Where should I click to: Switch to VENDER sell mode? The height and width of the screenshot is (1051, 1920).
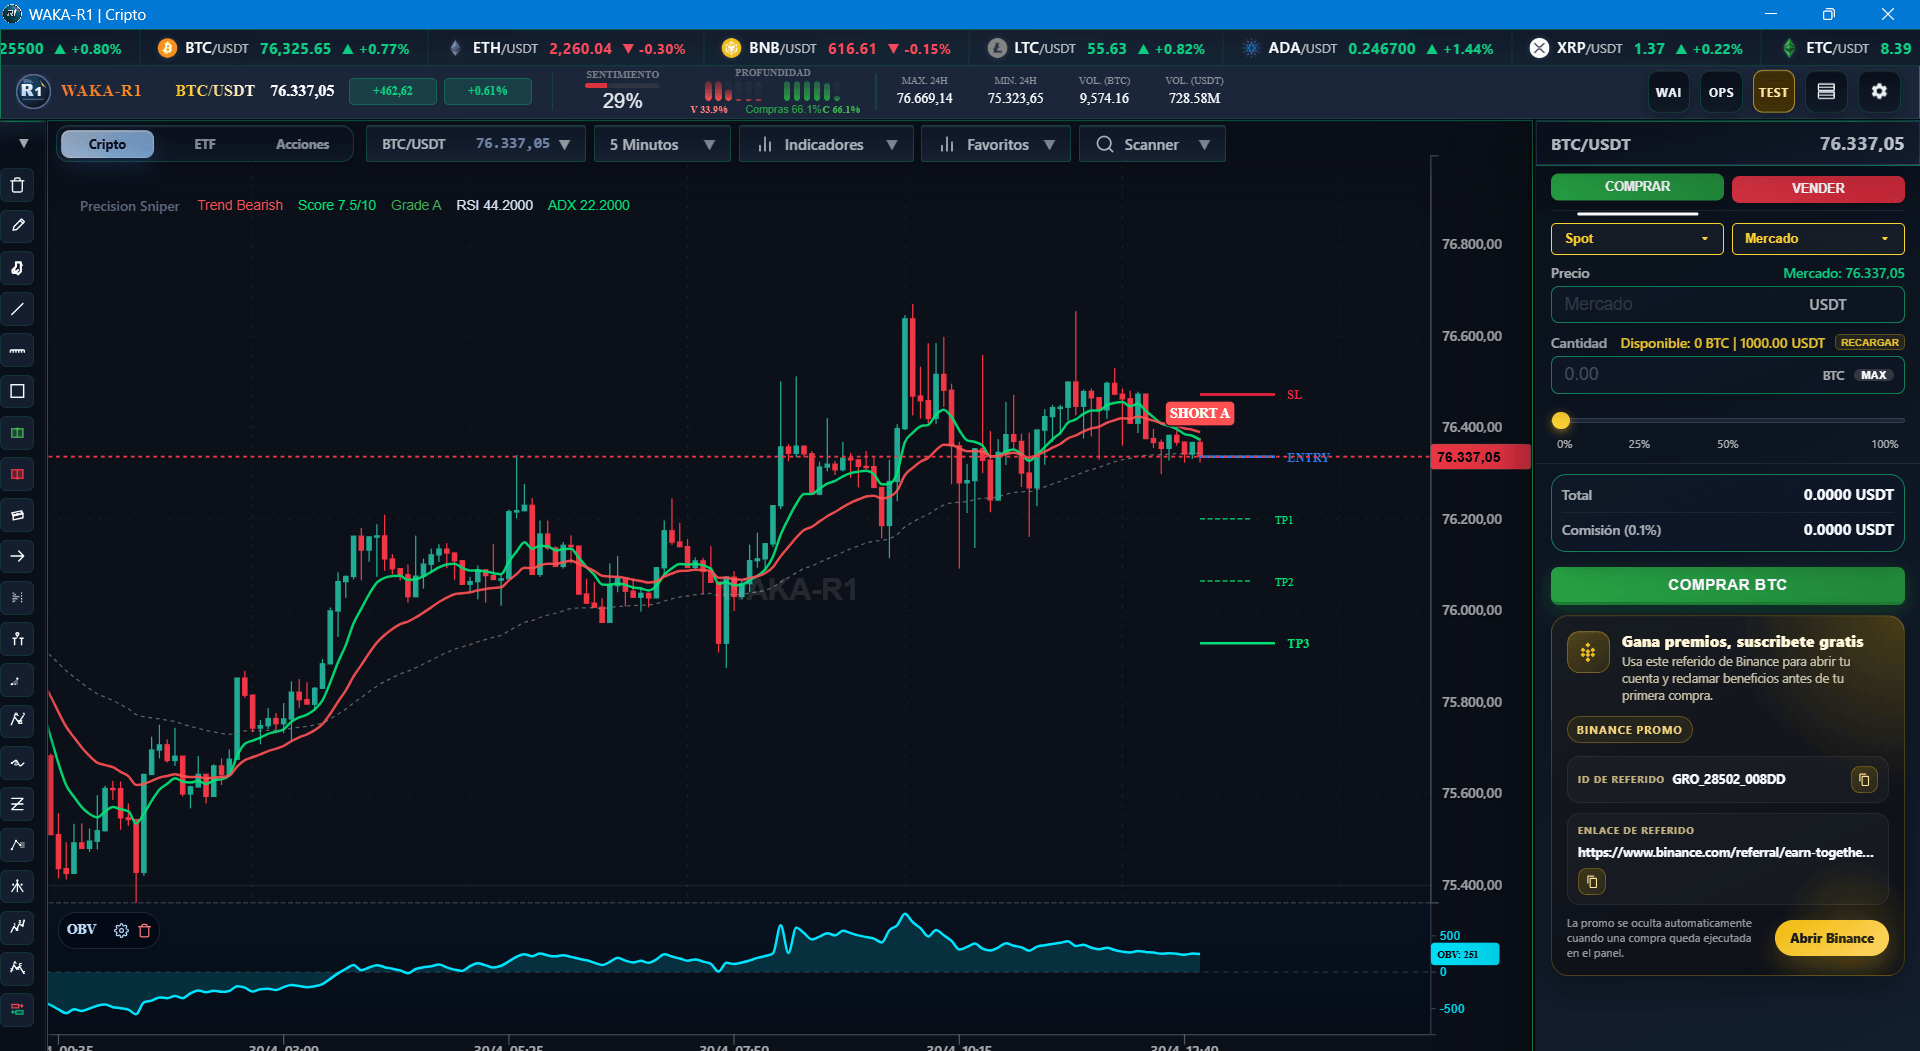click(1817, 188)
